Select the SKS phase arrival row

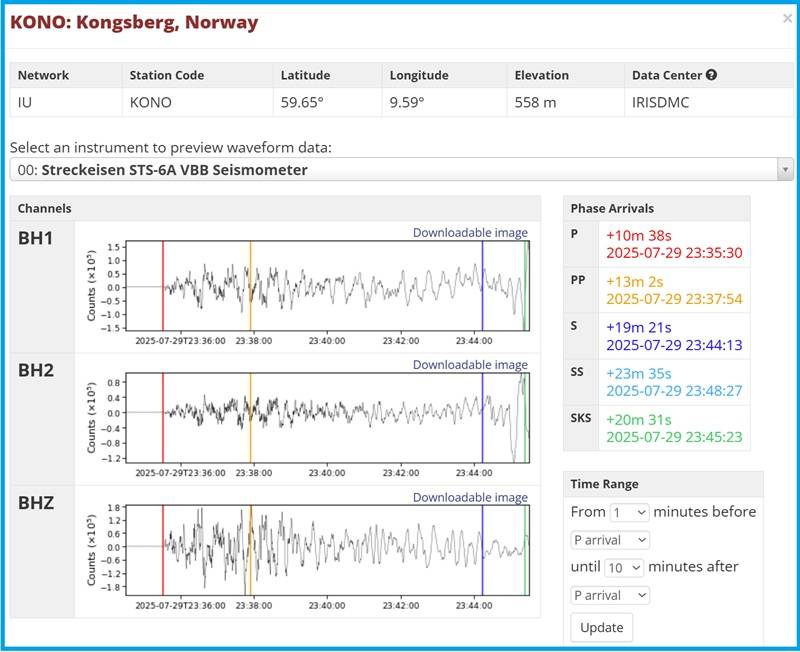coord(655,428)
